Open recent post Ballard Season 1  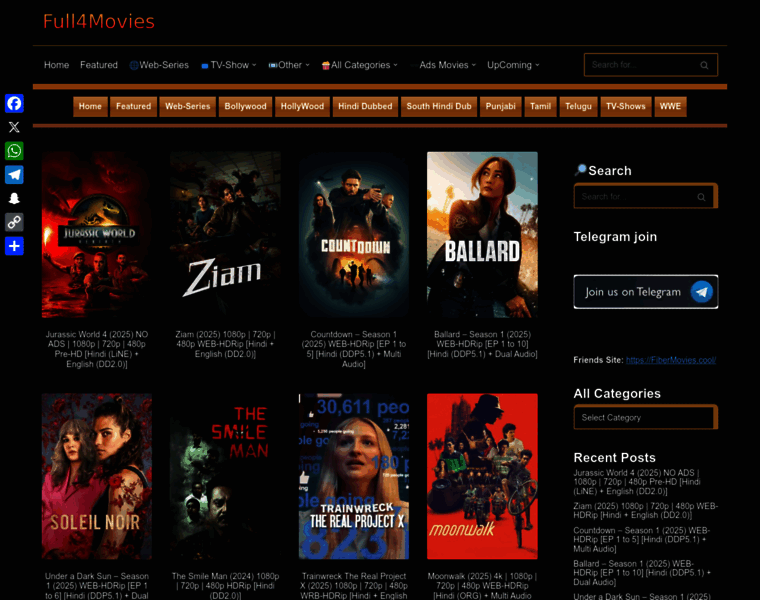[642, 573]
